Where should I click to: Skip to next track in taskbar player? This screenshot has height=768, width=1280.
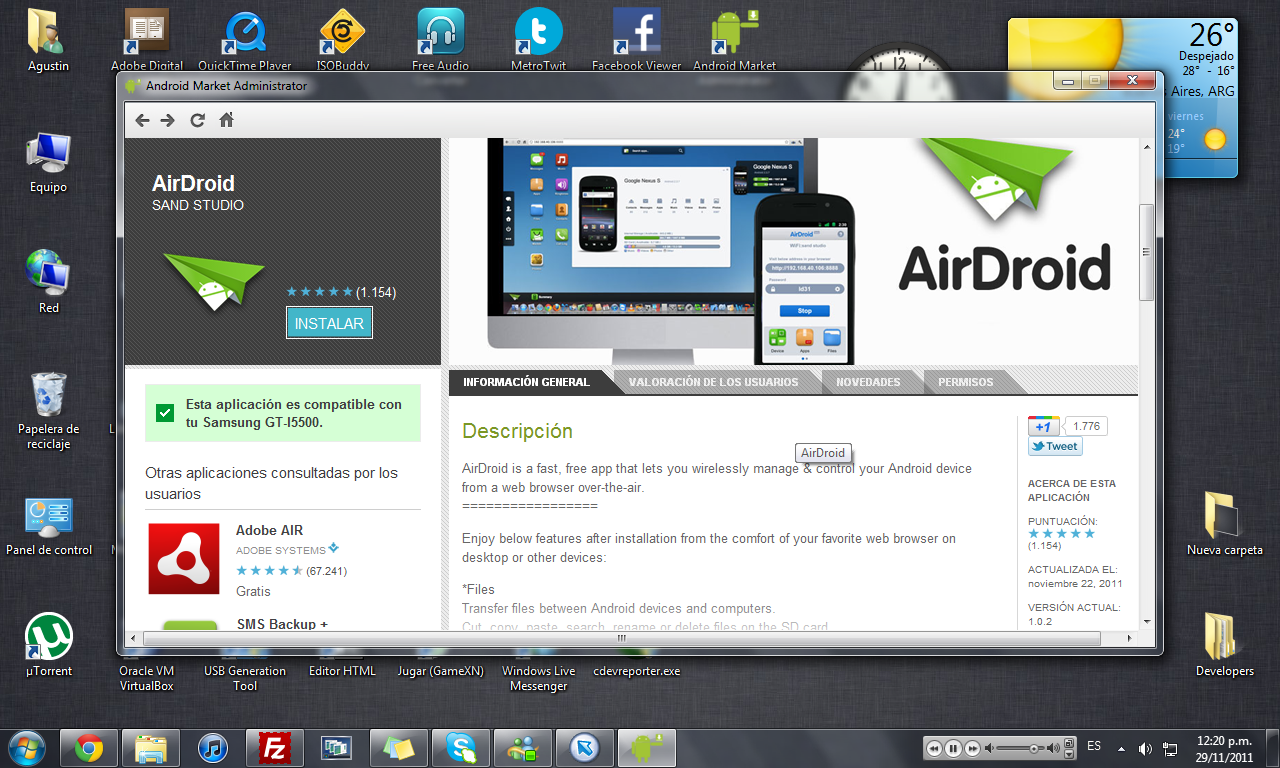[972, 748]
